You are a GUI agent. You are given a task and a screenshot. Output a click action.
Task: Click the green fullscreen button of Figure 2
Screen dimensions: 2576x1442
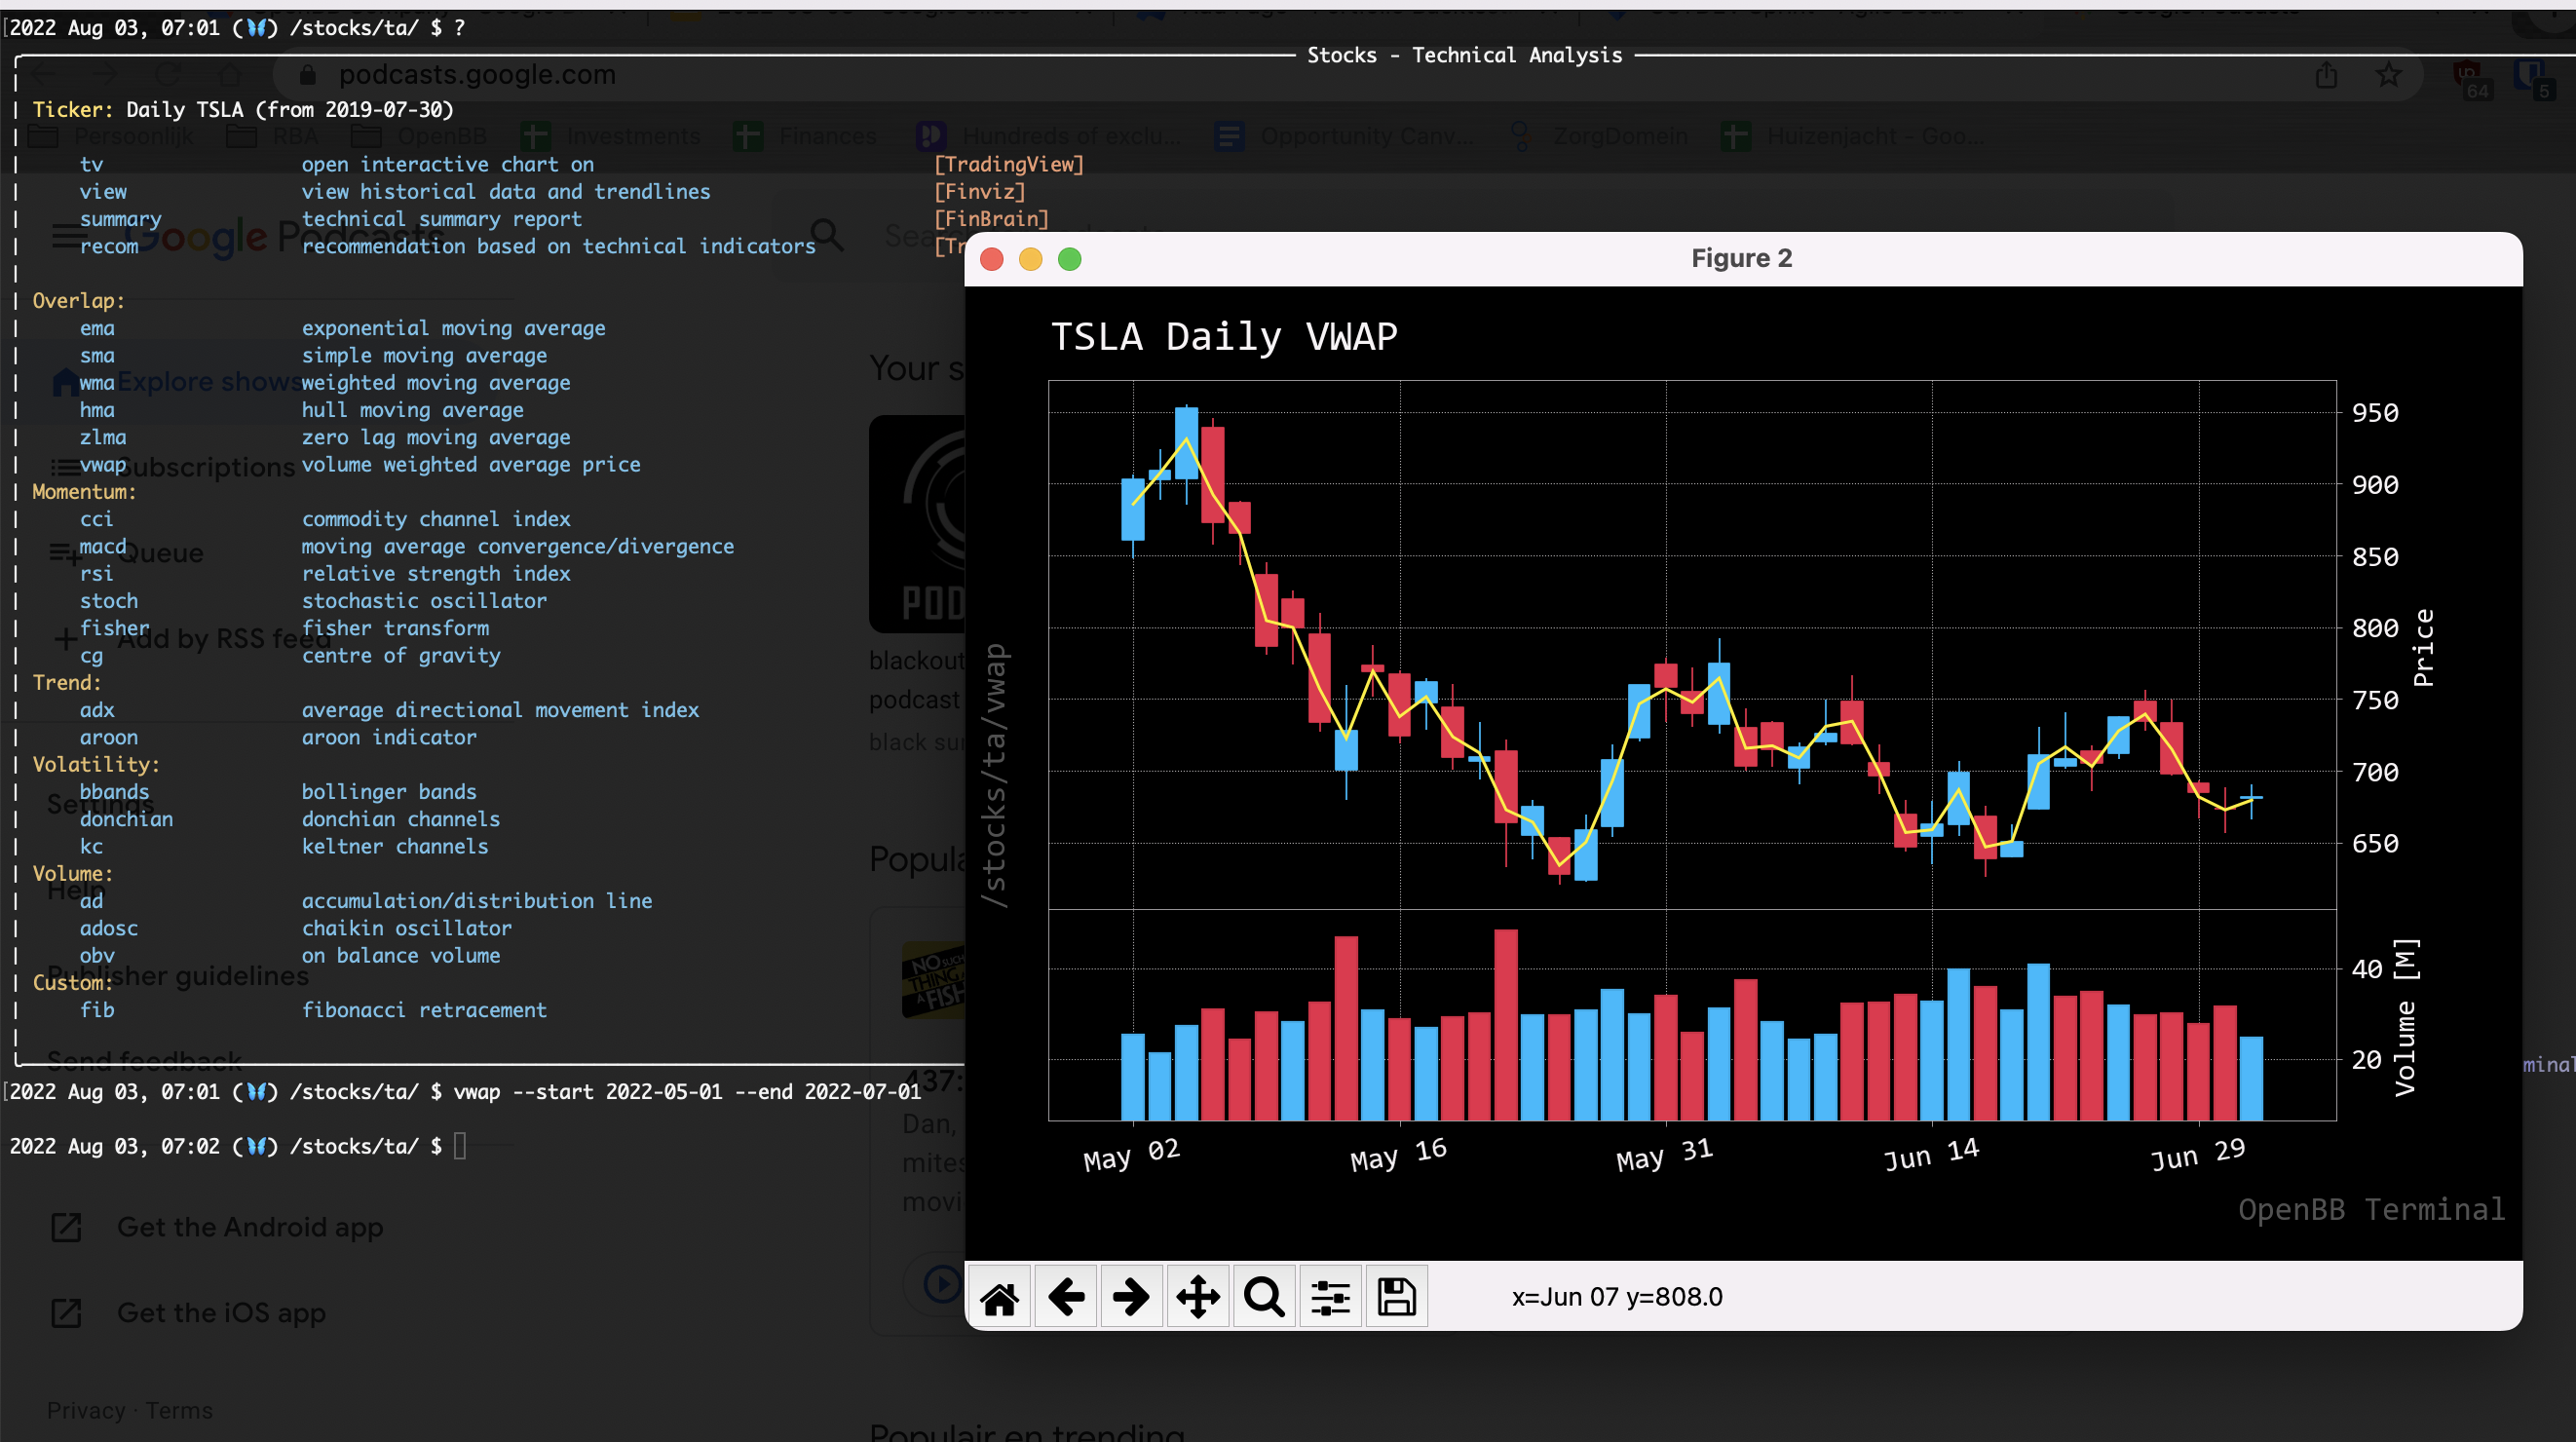[x=1069, y=259]
